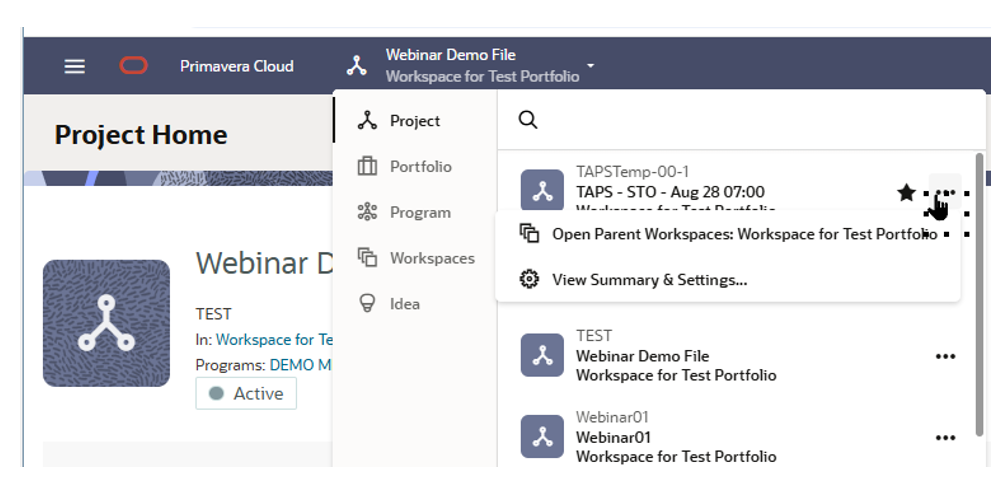Open the hamburger navigation menu

click(75, 67)
